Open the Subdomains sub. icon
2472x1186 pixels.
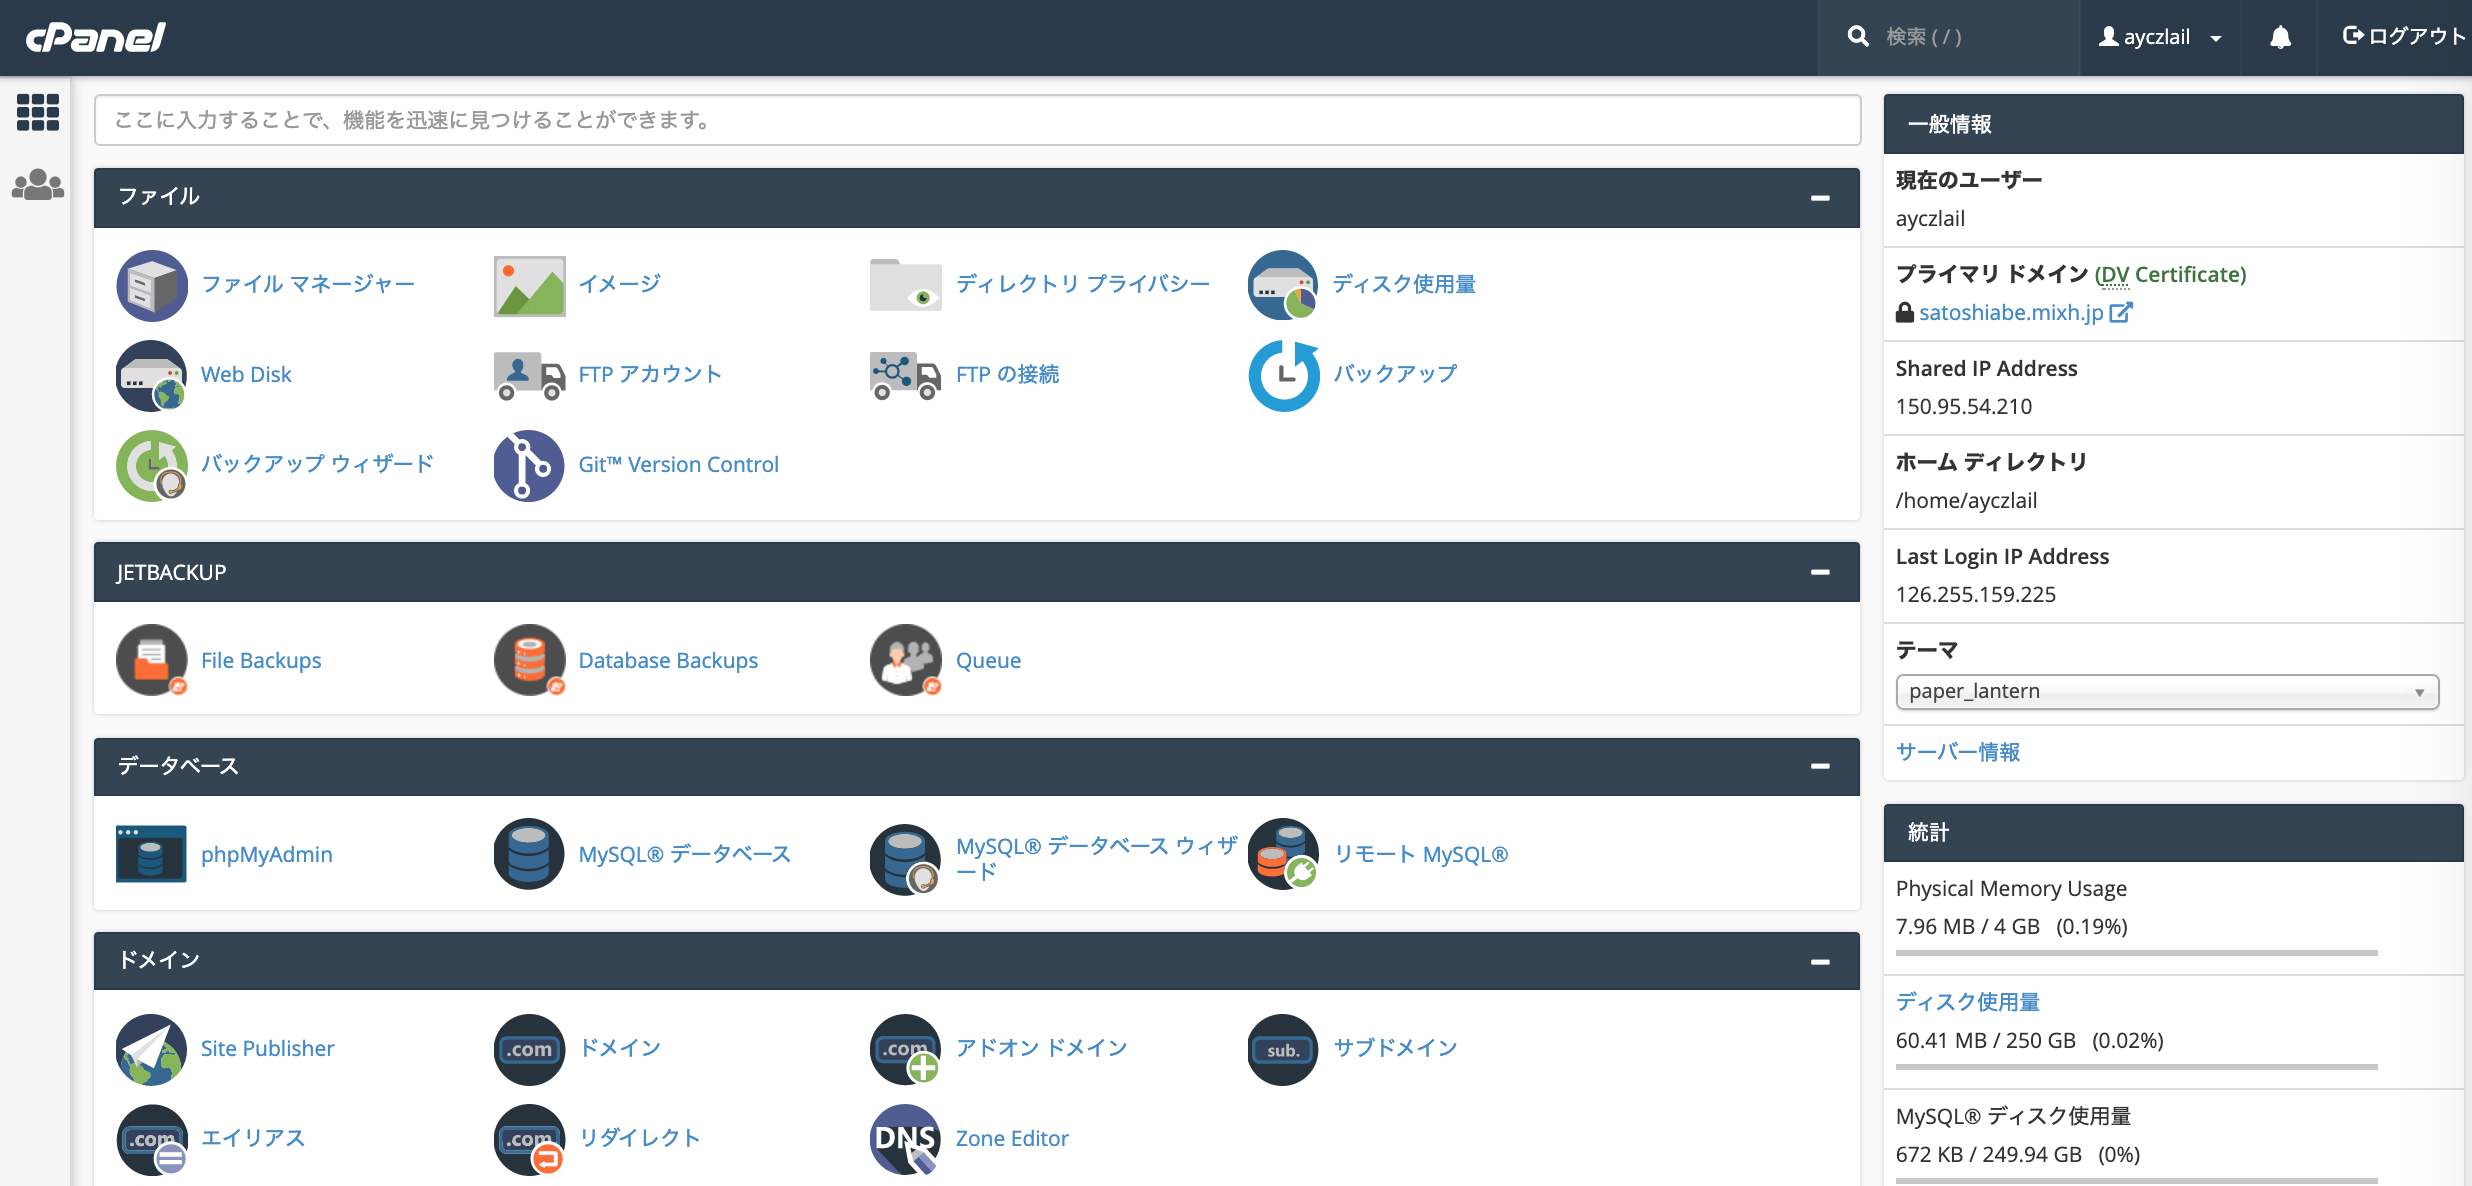(x=1283, y=1049)
